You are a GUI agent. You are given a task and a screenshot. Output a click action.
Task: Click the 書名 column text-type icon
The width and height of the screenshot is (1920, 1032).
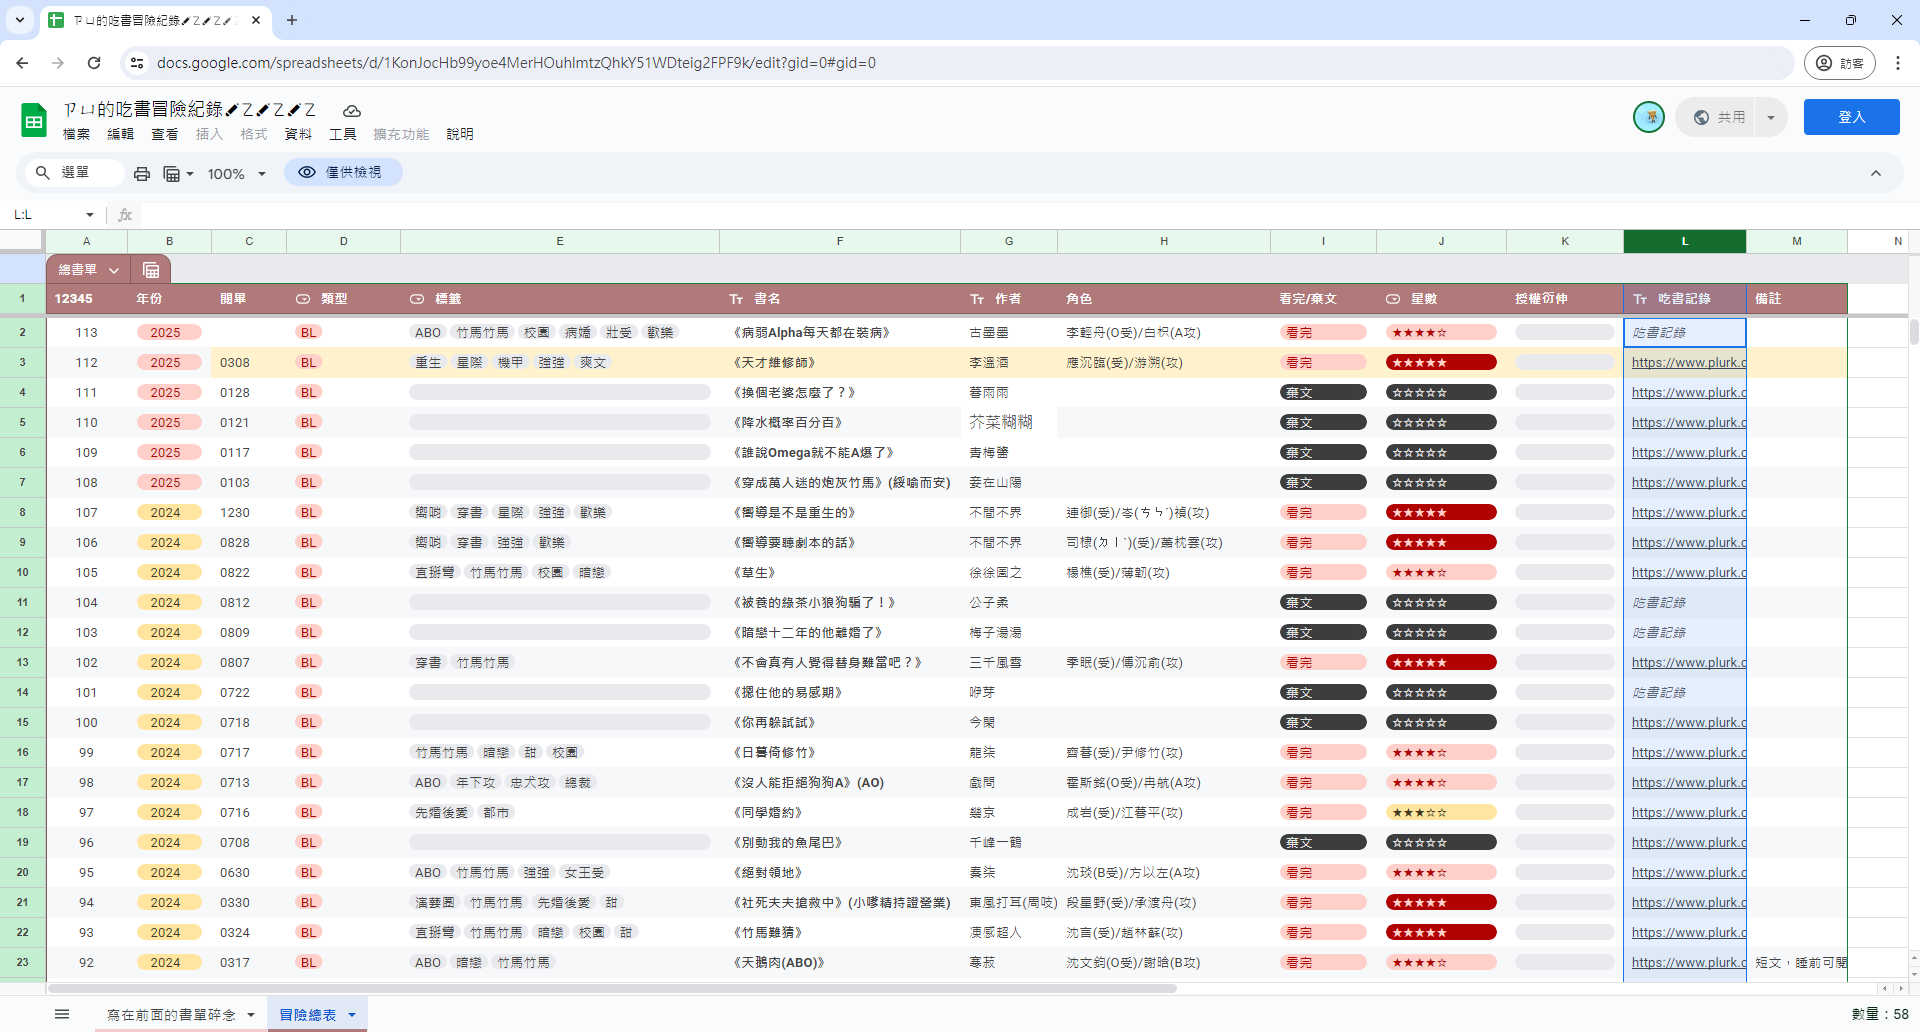click(736, 299)
